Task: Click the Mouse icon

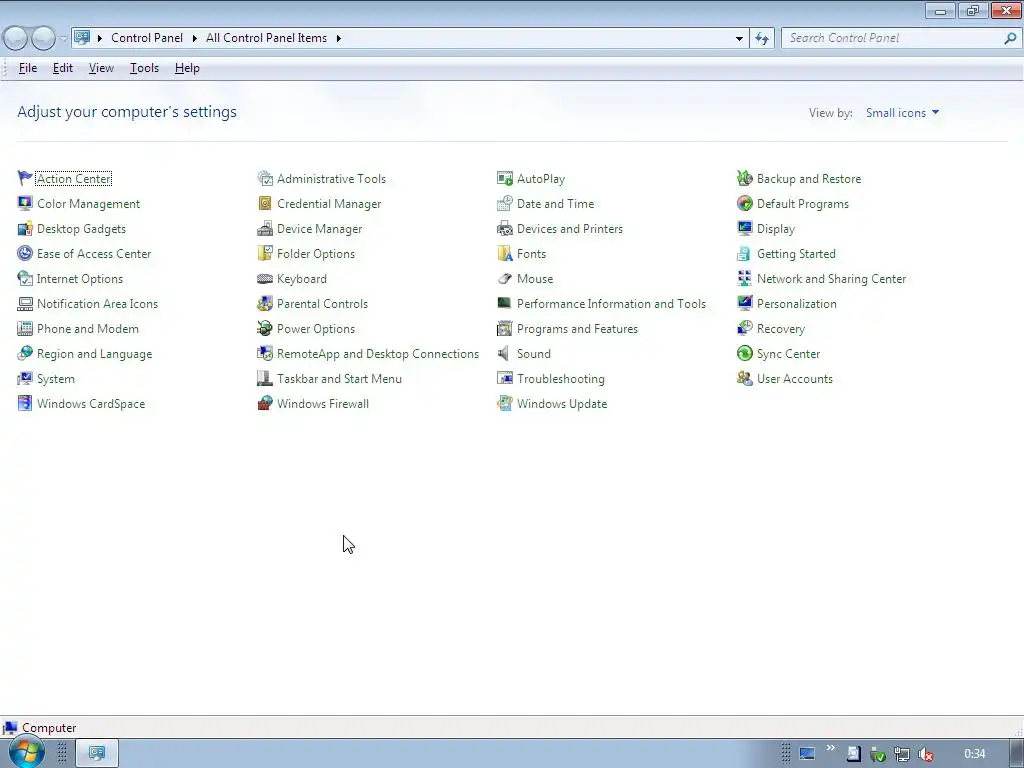Action: click(x=505, y=279)
